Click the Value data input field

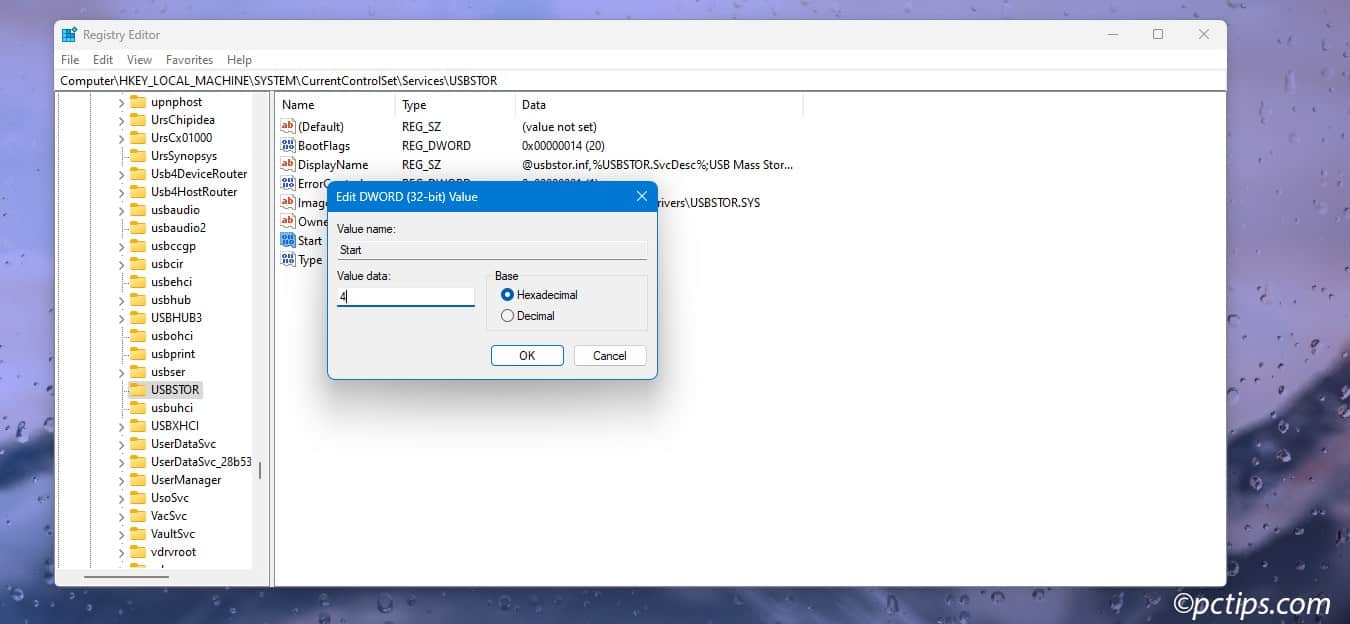[406, 297]
